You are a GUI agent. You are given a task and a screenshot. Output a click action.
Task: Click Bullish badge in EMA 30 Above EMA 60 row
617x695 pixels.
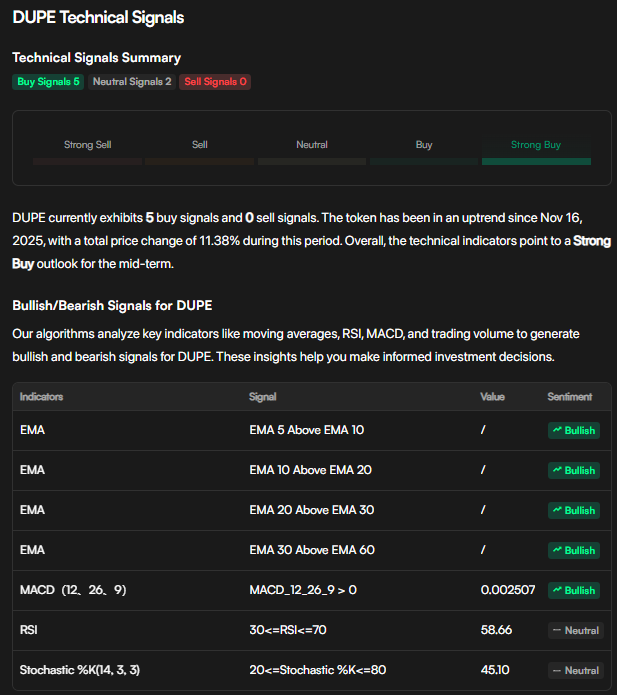click(574, 550)
